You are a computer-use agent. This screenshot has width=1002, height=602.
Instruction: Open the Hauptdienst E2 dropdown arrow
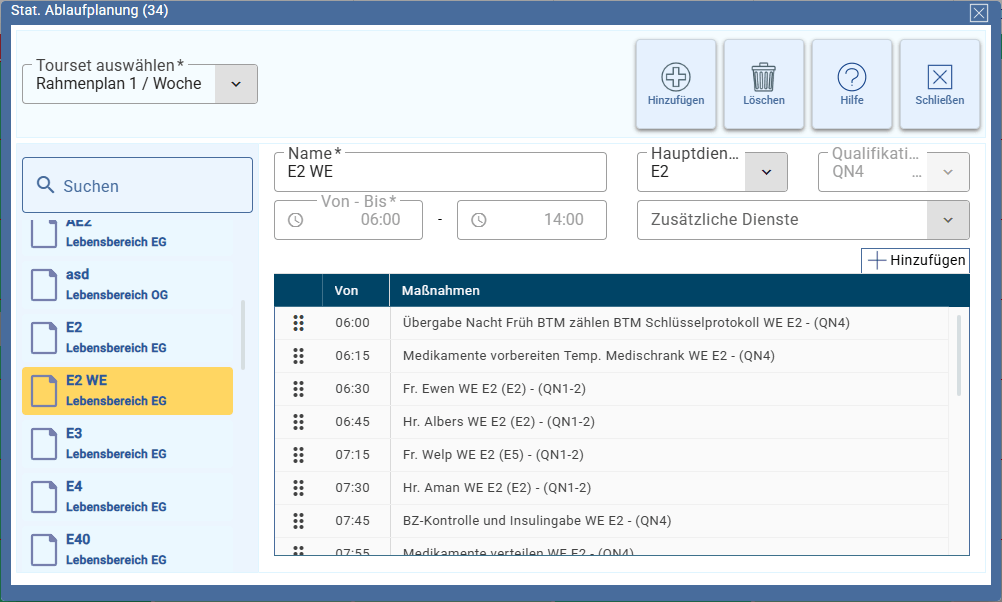(x=766, y=172)
